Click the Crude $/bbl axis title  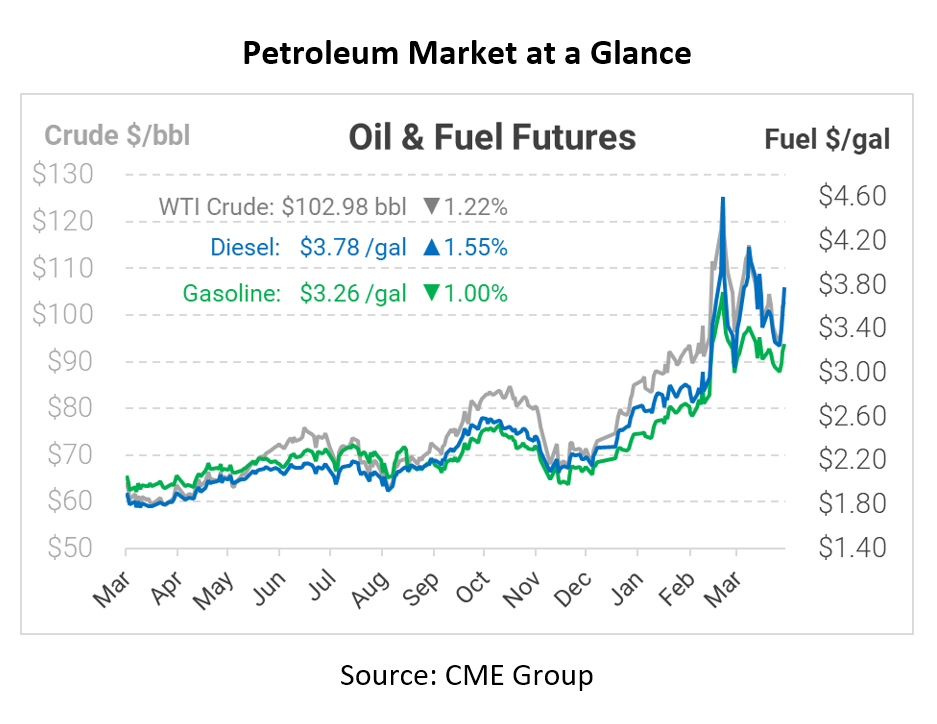(x=118, y=135)
